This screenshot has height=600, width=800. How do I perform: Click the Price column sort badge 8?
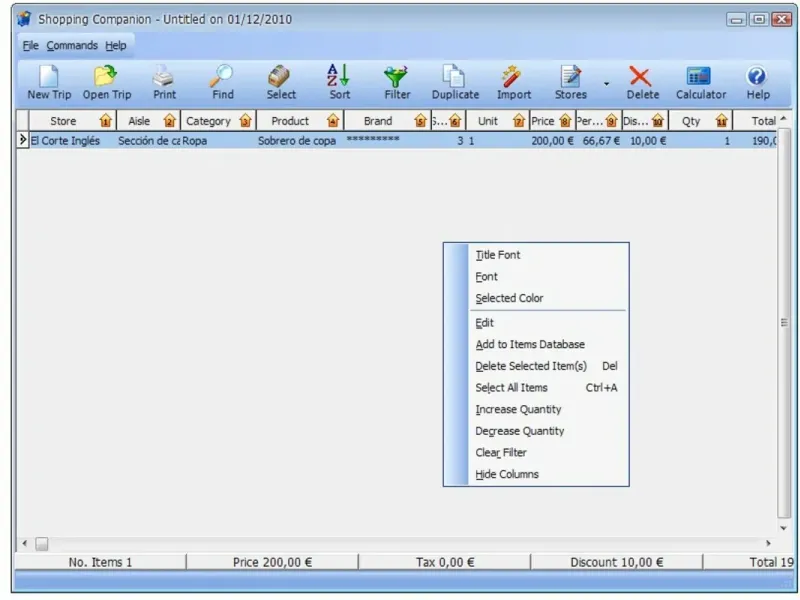565,121
